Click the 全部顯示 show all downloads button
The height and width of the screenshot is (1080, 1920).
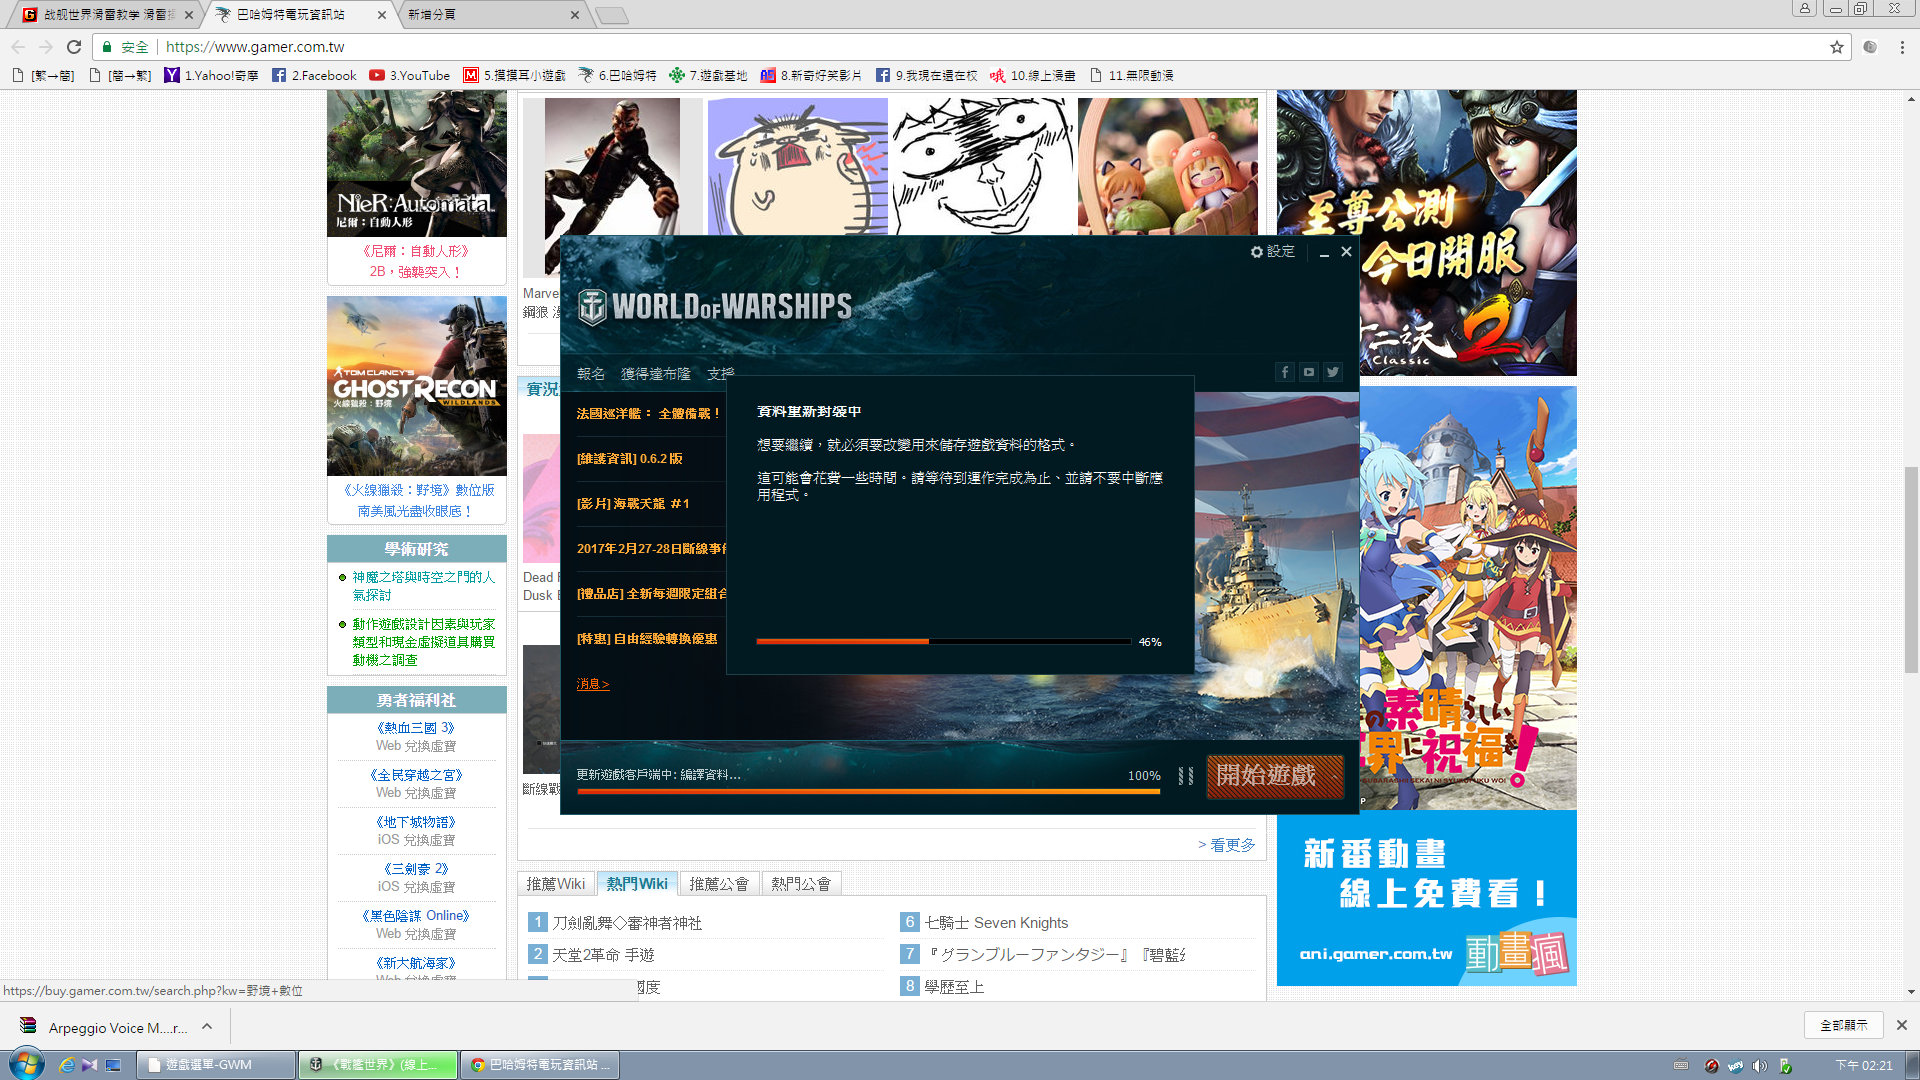coord(1843,1025)
